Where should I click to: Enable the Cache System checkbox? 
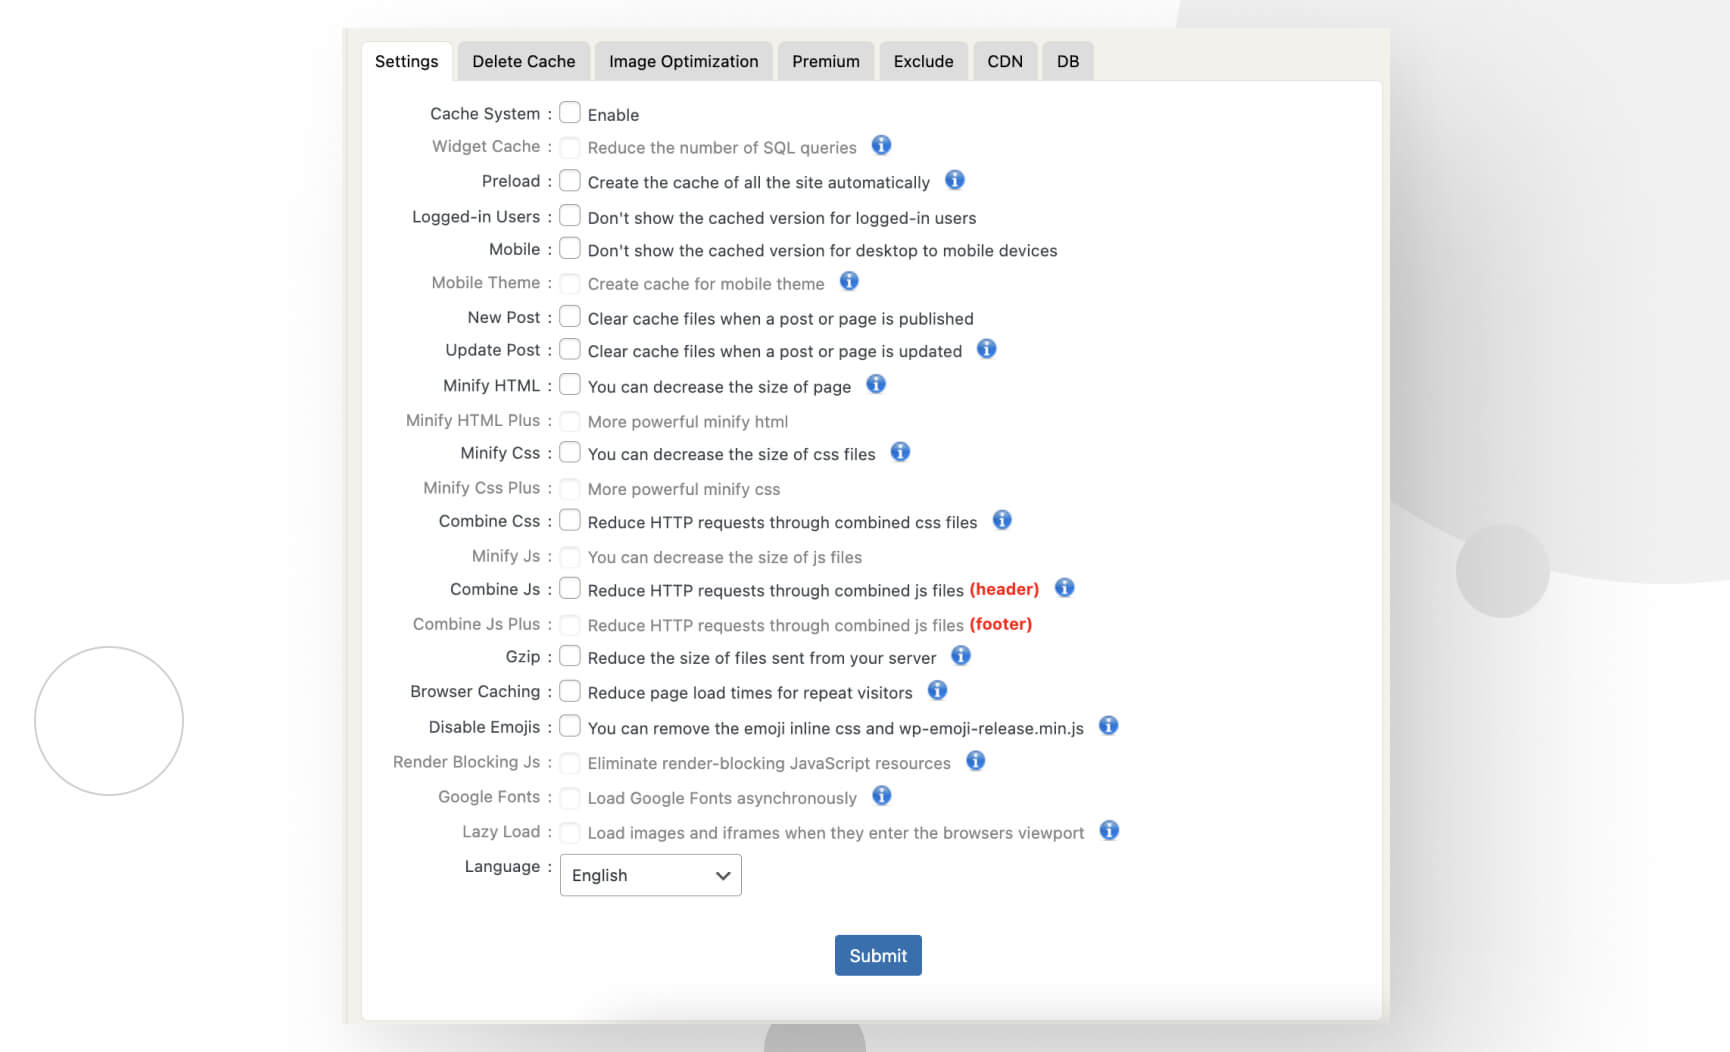click(570, 112)
